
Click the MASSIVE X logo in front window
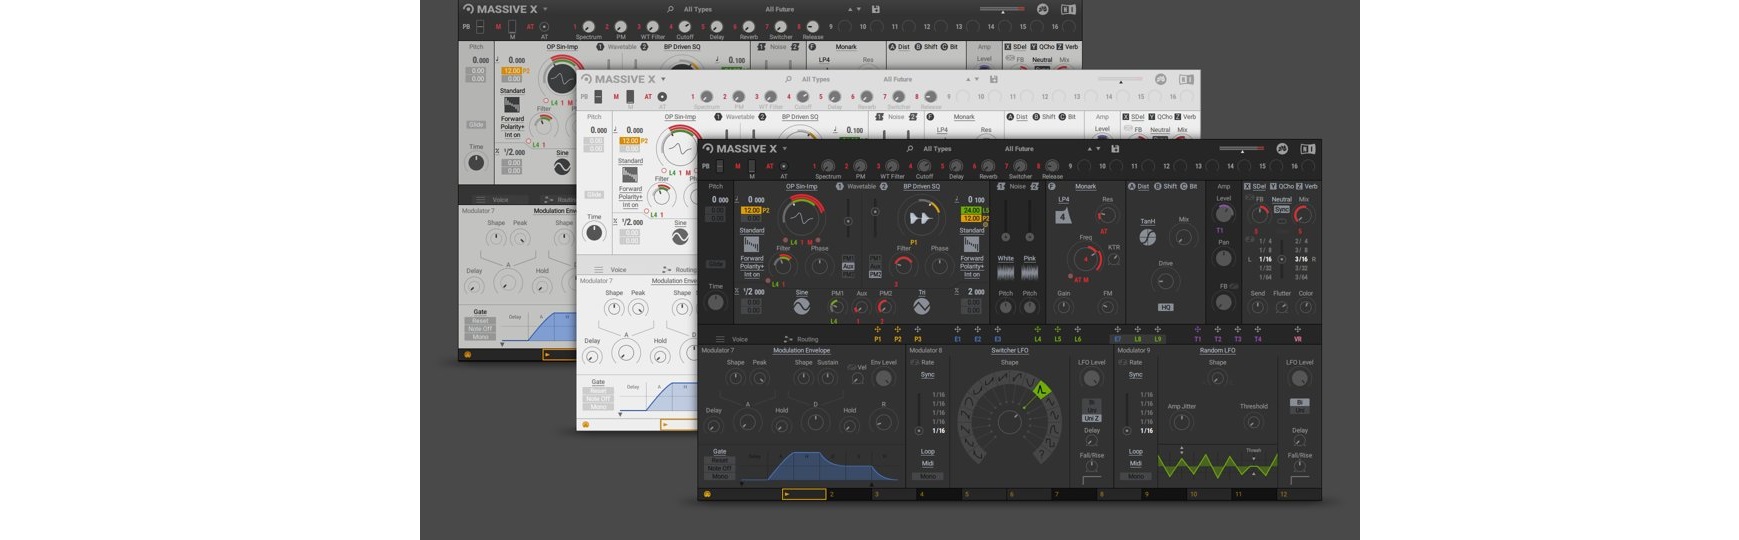click(x=741, y=149)
